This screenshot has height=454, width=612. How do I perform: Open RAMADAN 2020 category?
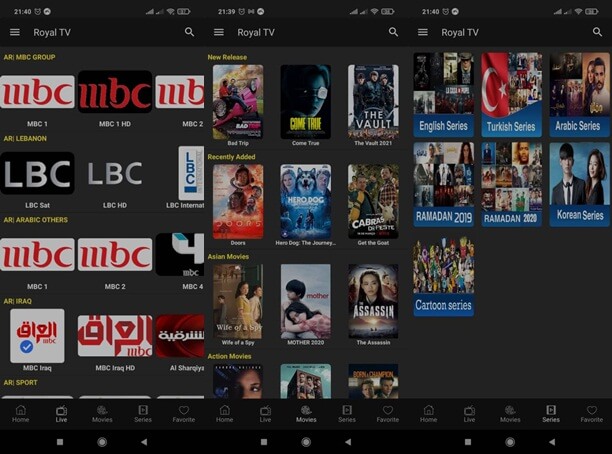tap(512, 184)
